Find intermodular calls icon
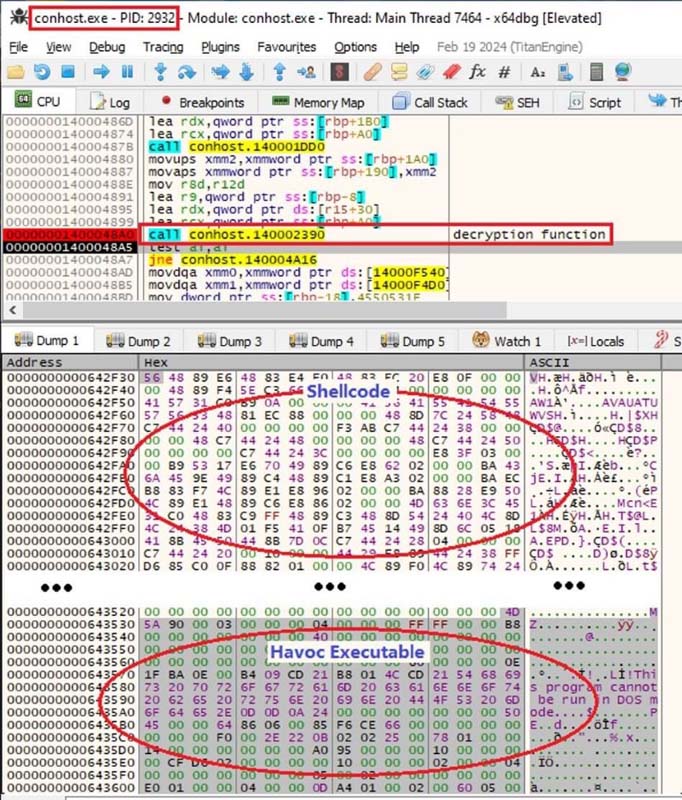 565,72
